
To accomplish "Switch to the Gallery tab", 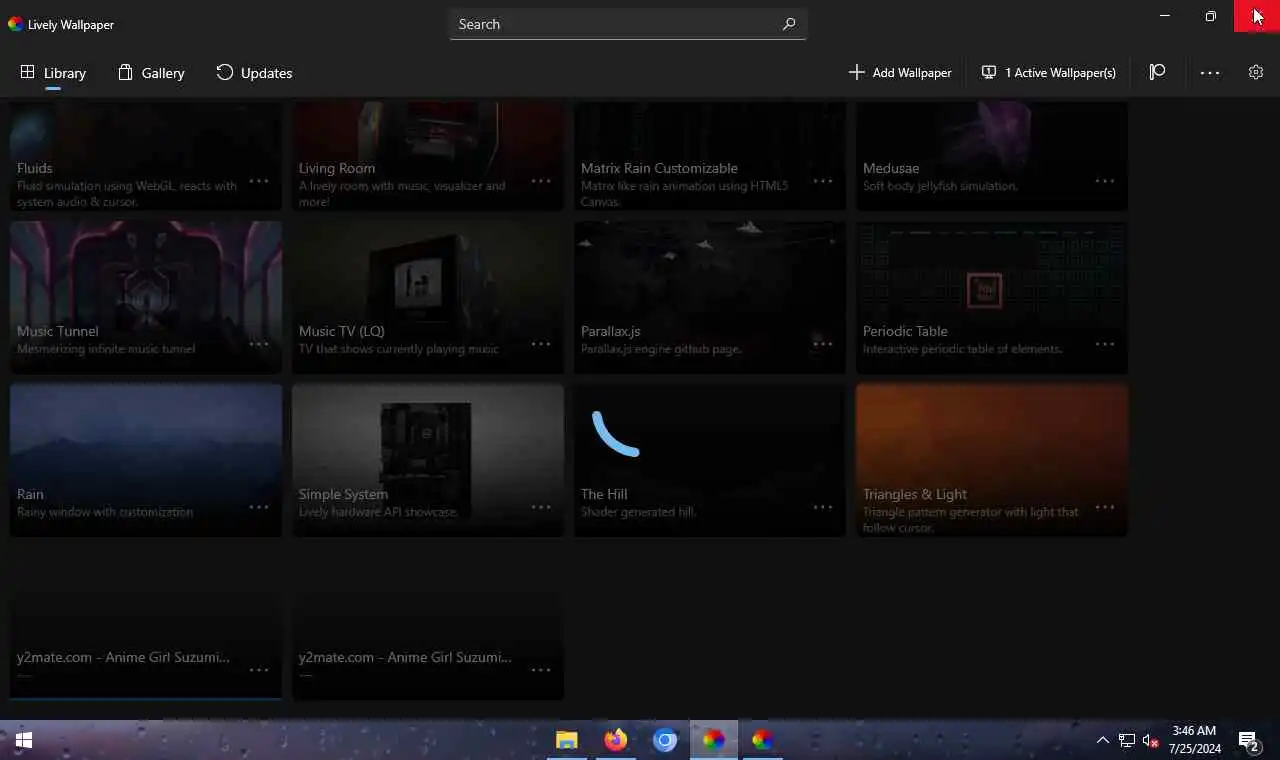I will [x=151, y=73].
